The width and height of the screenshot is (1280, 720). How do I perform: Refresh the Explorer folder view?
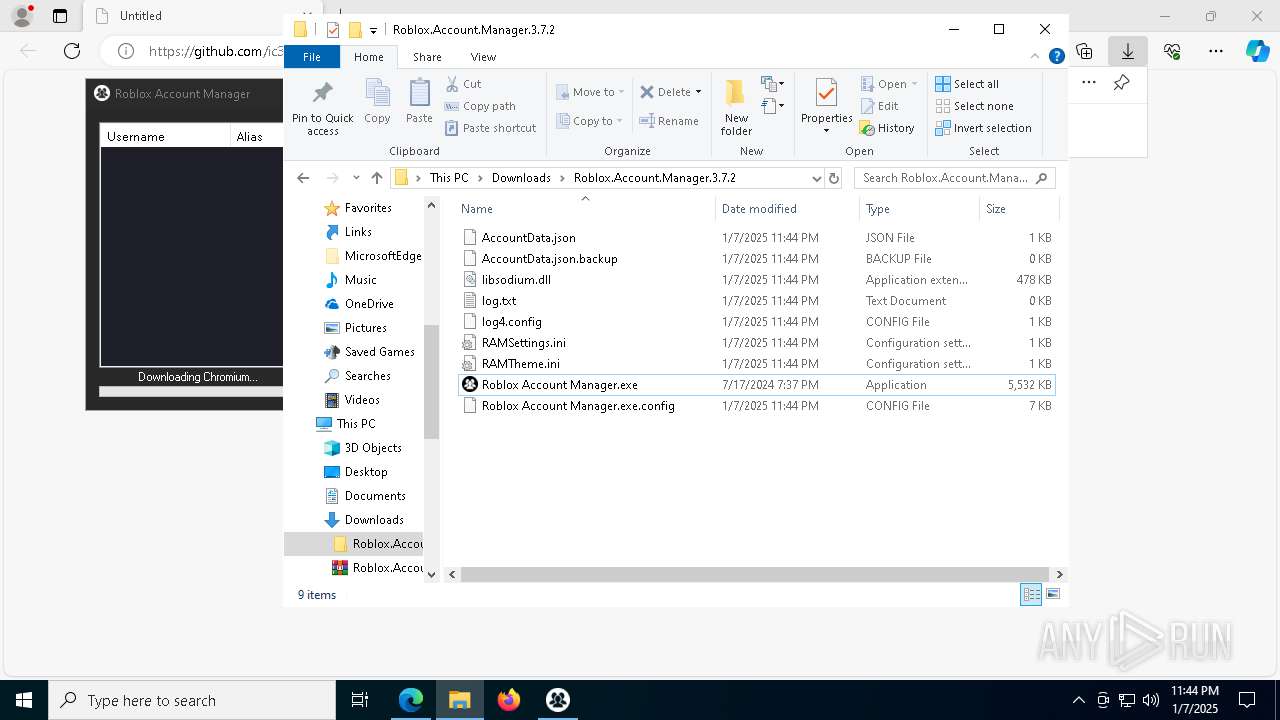(x=834, y=178)
